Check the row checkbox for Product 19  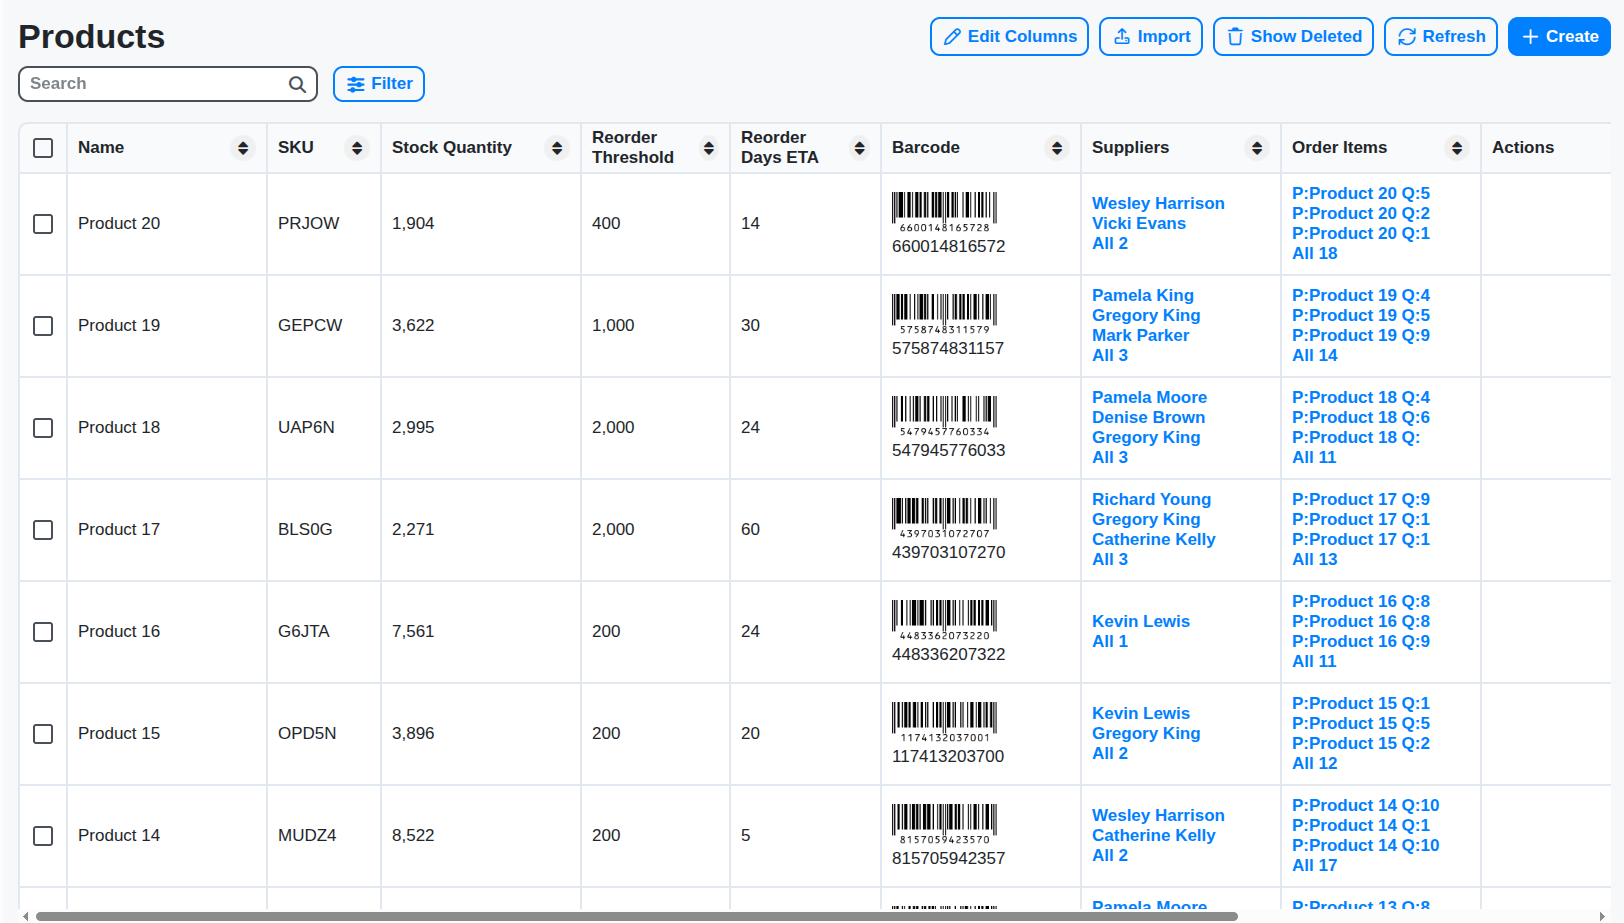pos(43,326)
